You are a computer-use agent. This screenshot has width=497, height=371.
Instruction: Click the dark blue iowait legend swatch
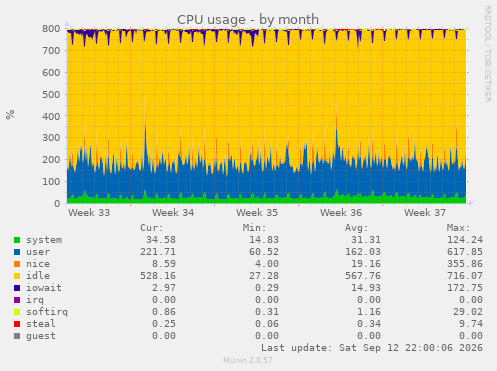coord(17,288)
